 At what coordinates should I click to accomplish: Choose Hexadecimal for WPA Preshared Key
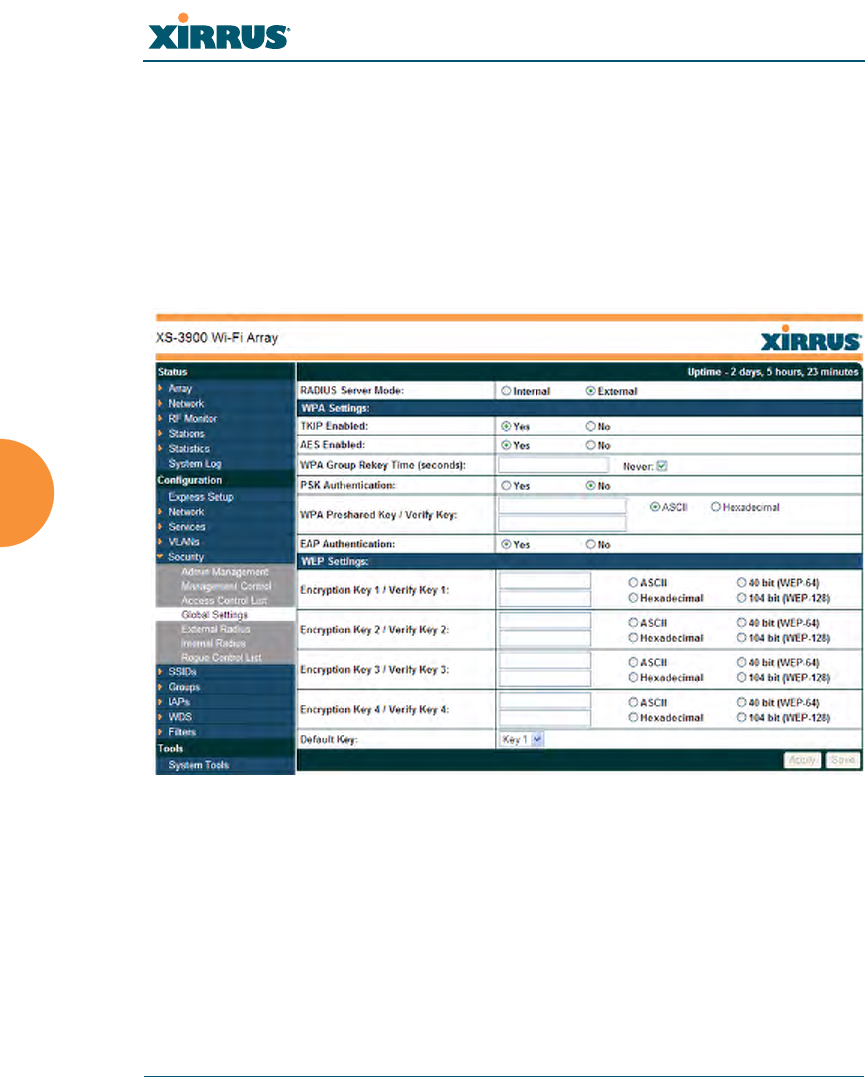click(x=716, y=507)
